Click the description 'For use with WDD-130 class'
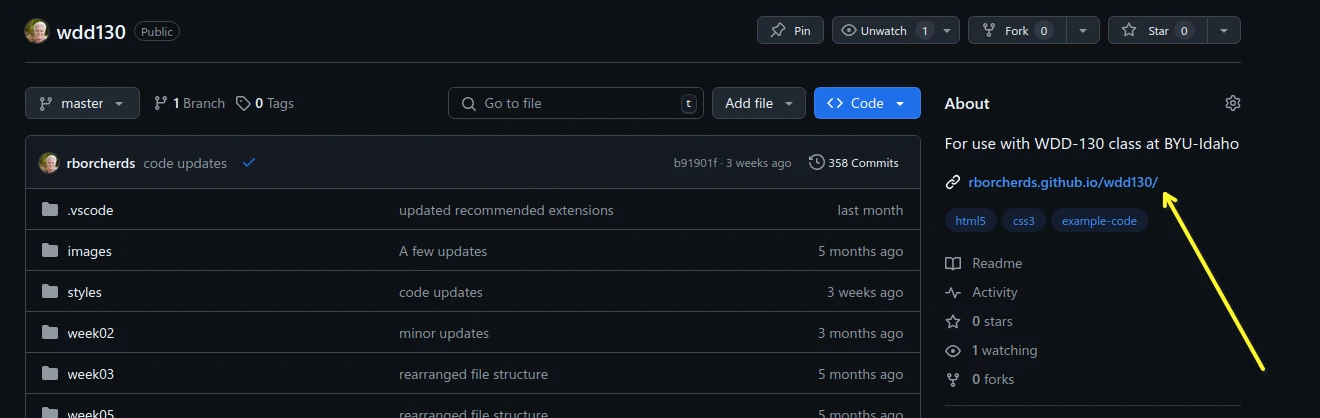 tap(1044, 143)
